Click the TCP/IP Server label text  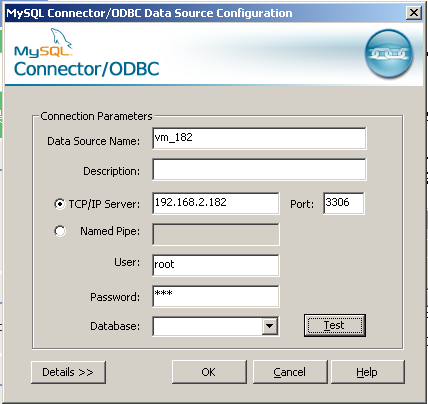(104, 204)
